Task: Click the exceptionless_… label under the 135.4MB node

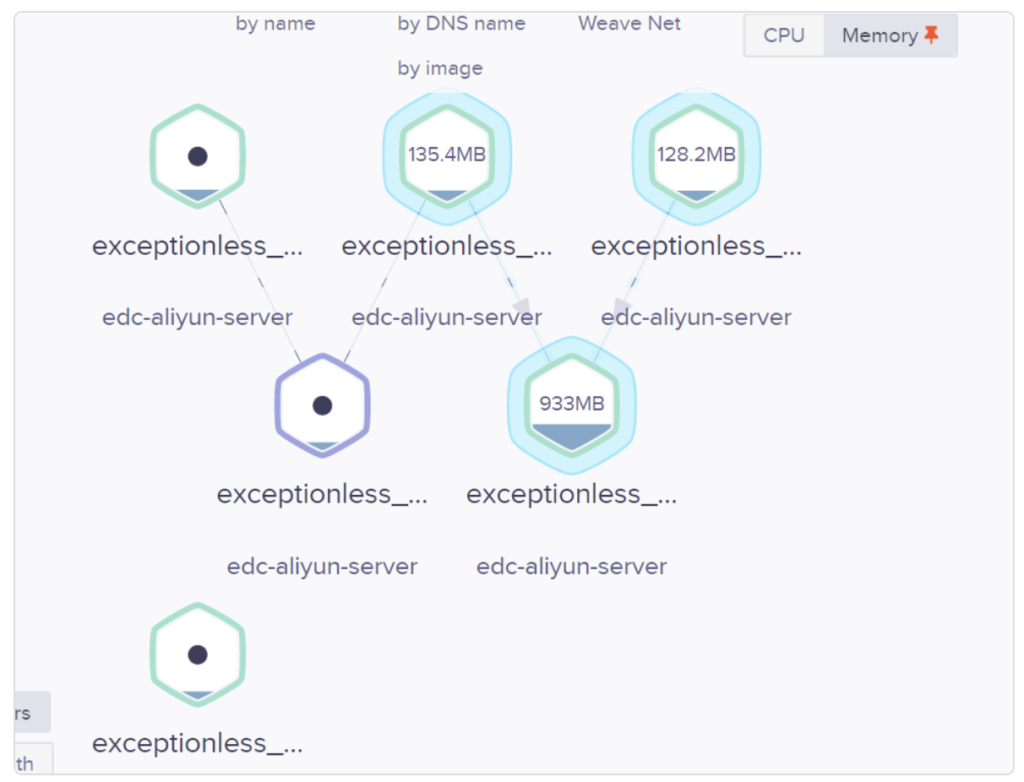Action: [447, 246]
